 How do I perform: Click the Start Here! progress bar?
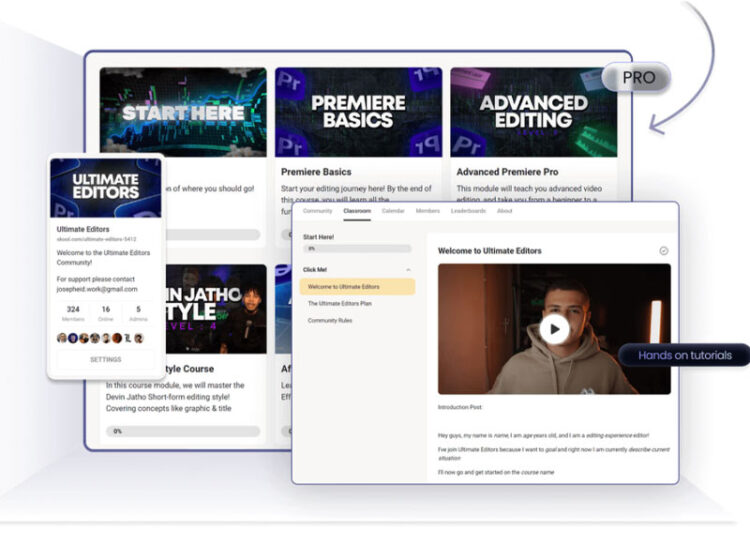357,249
